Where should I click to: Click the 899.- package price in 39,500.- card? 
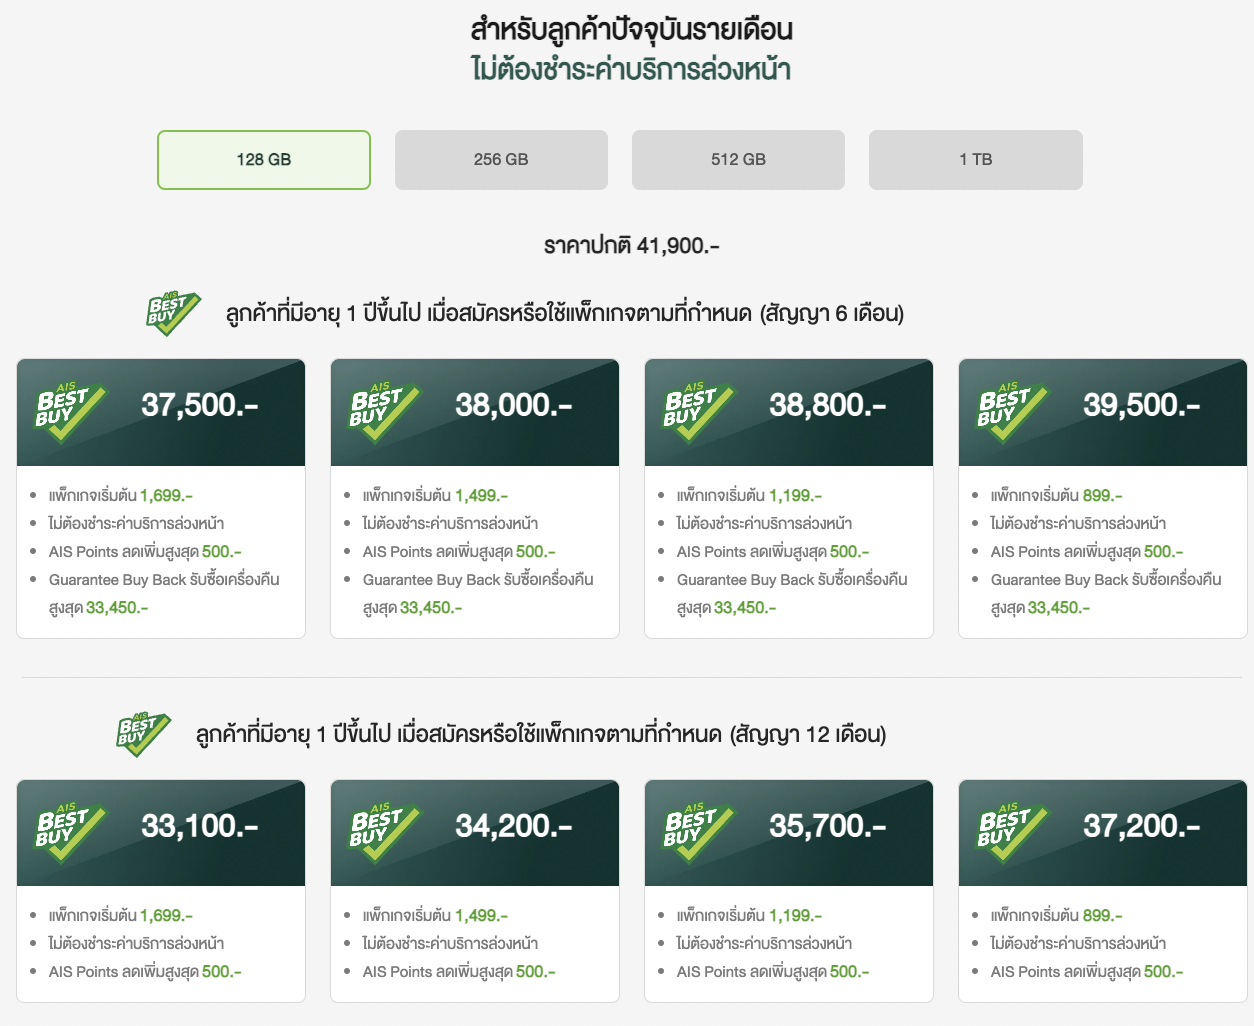[1102, 496]
